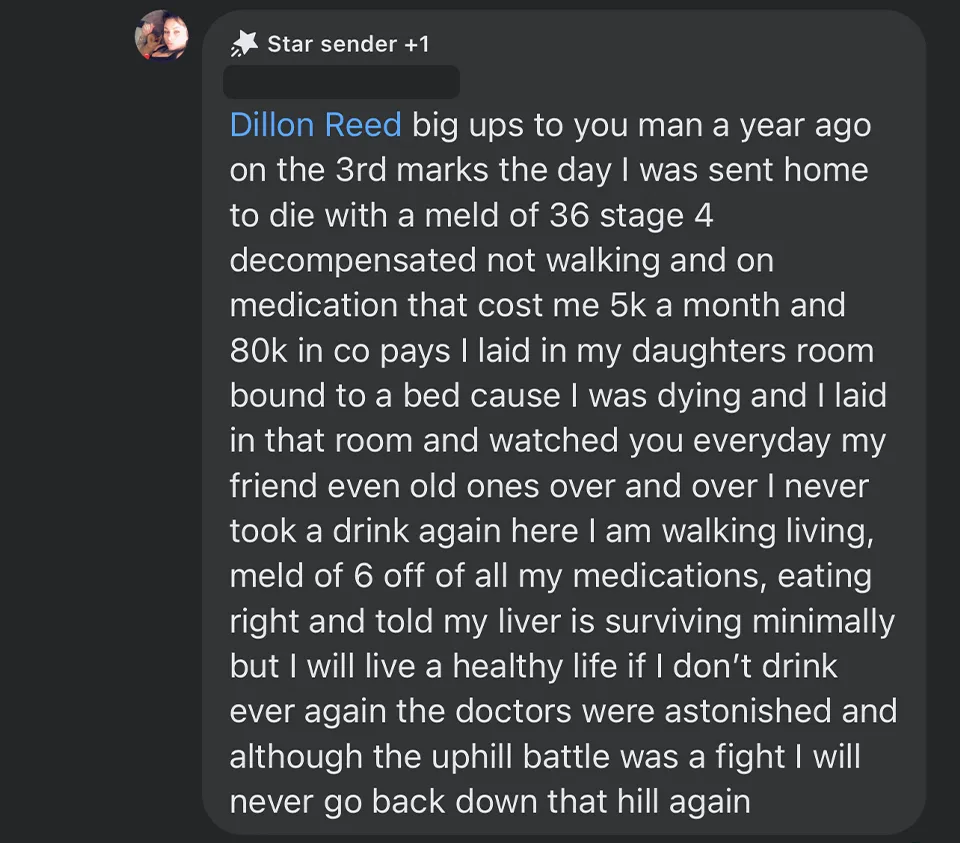
Task: Click the redacted commenter name bar
Action: [341, 82]
